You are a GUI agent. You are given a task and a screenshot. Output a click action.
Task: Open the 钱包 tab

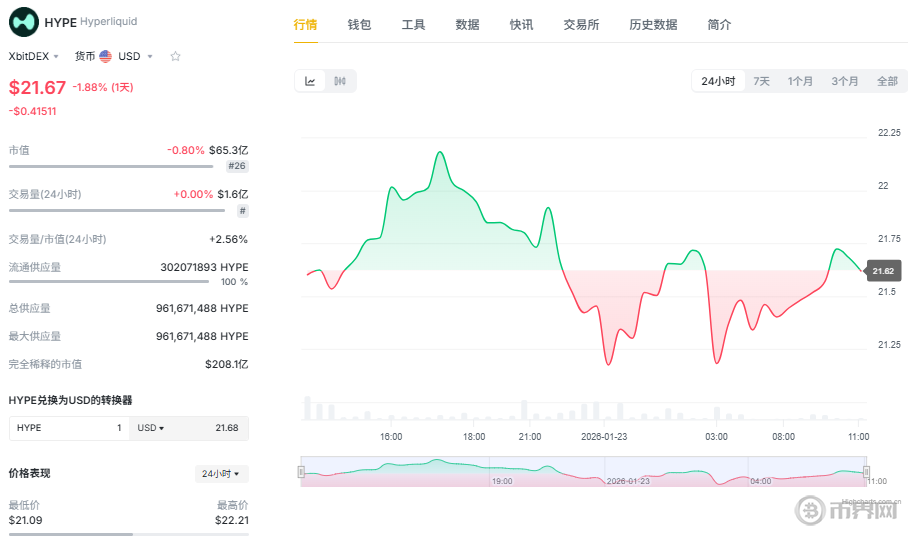coord(359,25)
